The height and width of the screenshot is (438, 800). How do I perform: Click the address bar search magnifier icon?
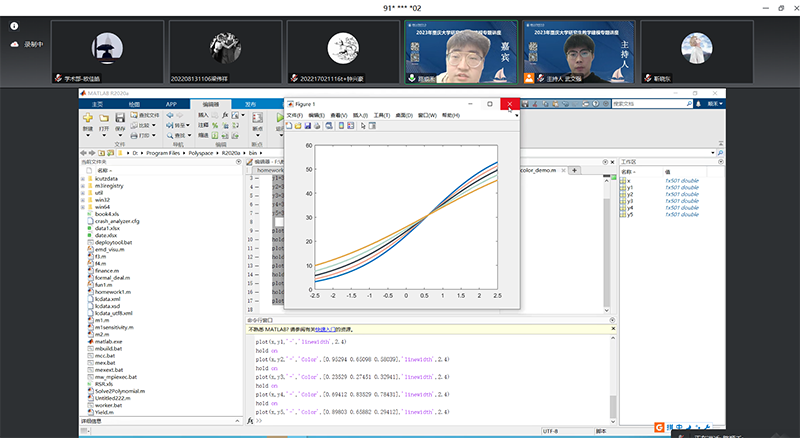[720, 153]
